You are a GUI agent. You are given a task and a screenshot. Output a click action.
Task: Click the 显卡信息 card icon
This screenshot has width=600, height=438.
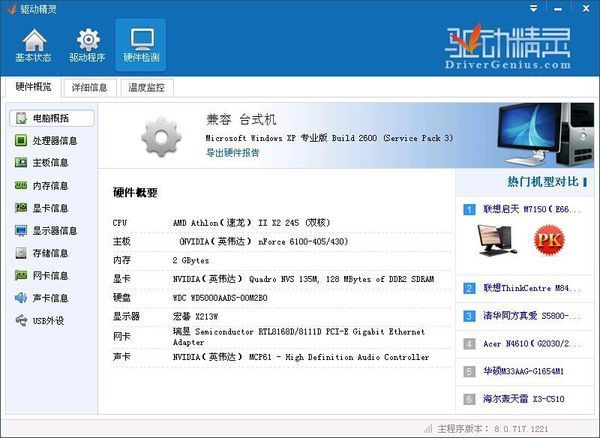pyautogui.click(x=21, y=208)
